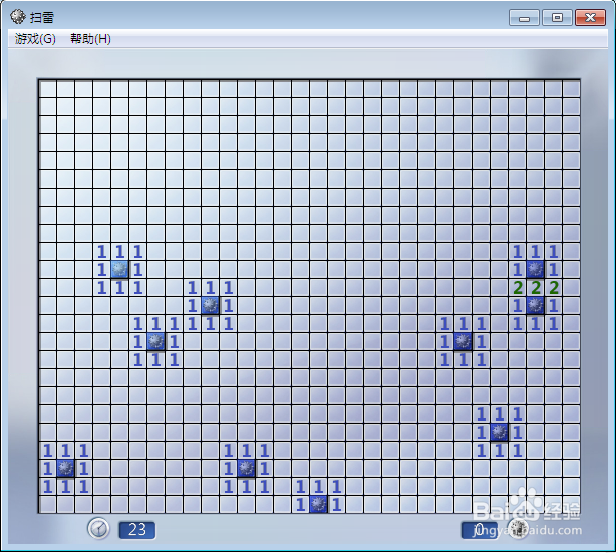Click the bottom-center mine left of the bottom-row mine
The height and width of the screenshot is (553, 616).
pos(246,468)
